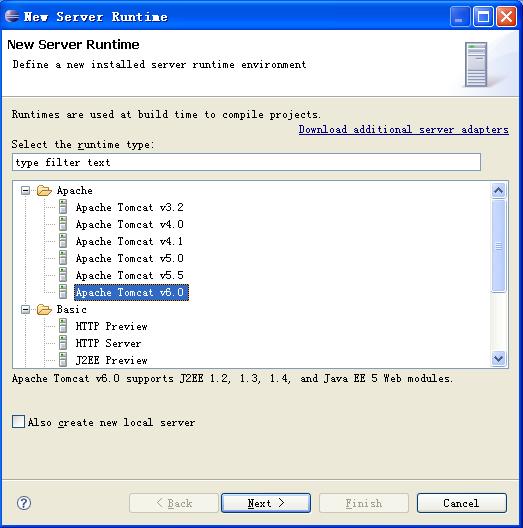
Task: Select Apache Tomcat v5.0 runtime
Action: [130, 258]
